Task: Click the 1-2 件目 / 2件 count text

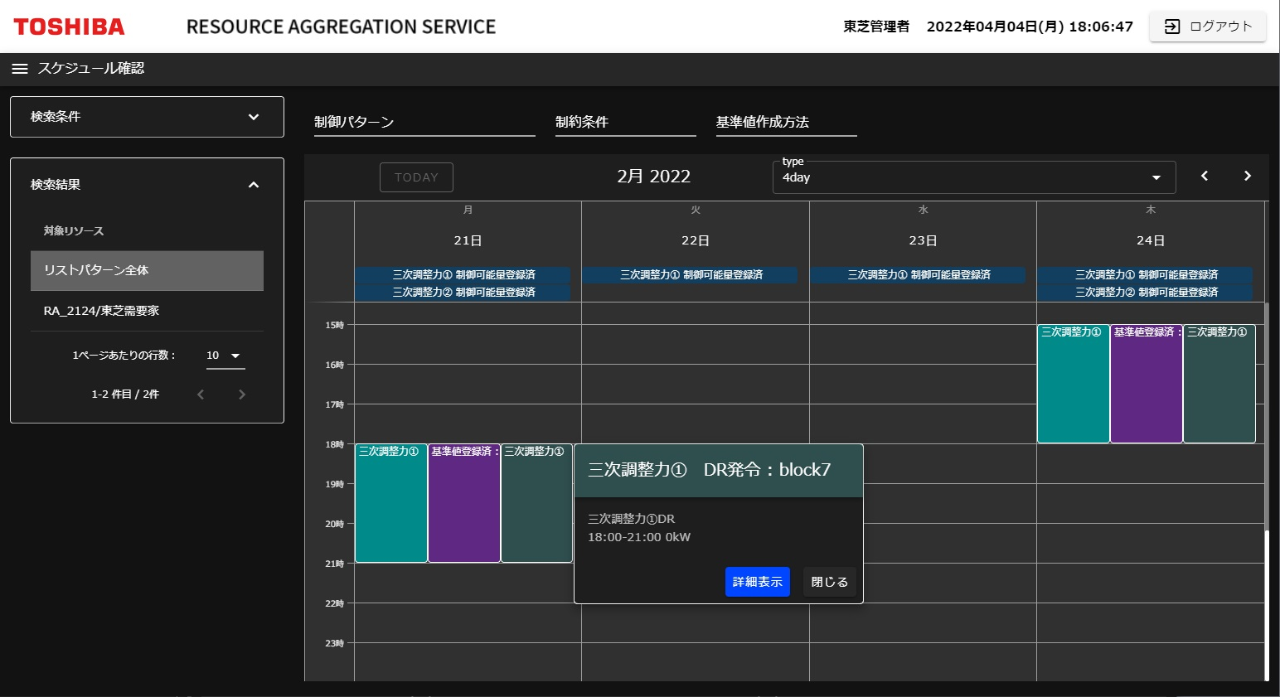Action: [125, 394]
